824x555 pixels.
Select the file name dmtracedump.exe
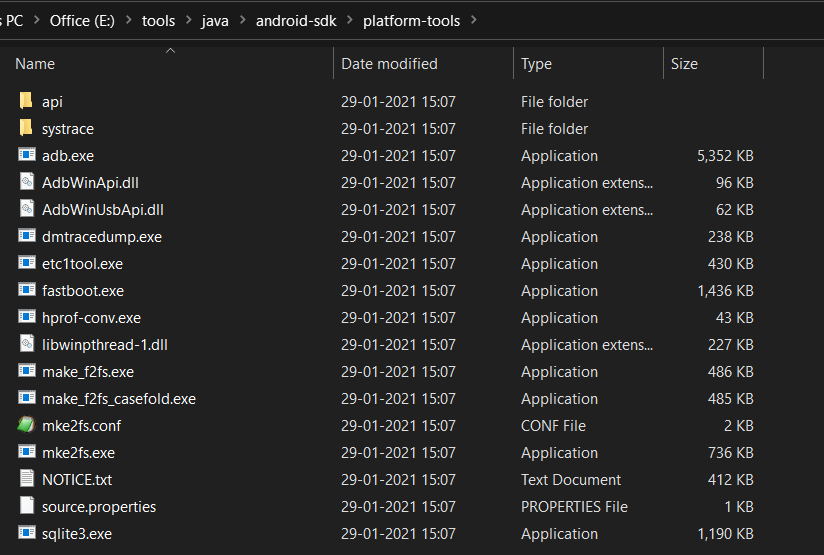pyautogui.click(x=102, y=237)
